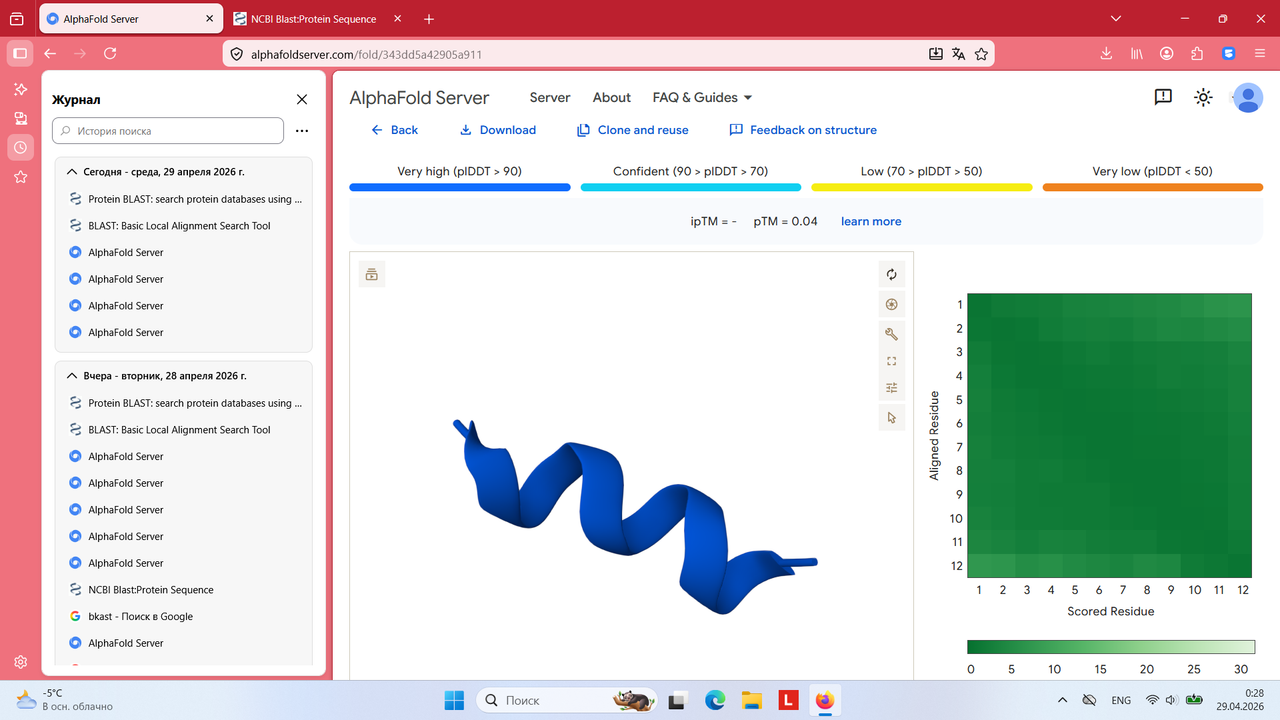The height and width of the screenshot is (720, 1280).
Task: Click the animation icon at the viewer's top-left
Action: pyautogui.click(x=372, y=275)
